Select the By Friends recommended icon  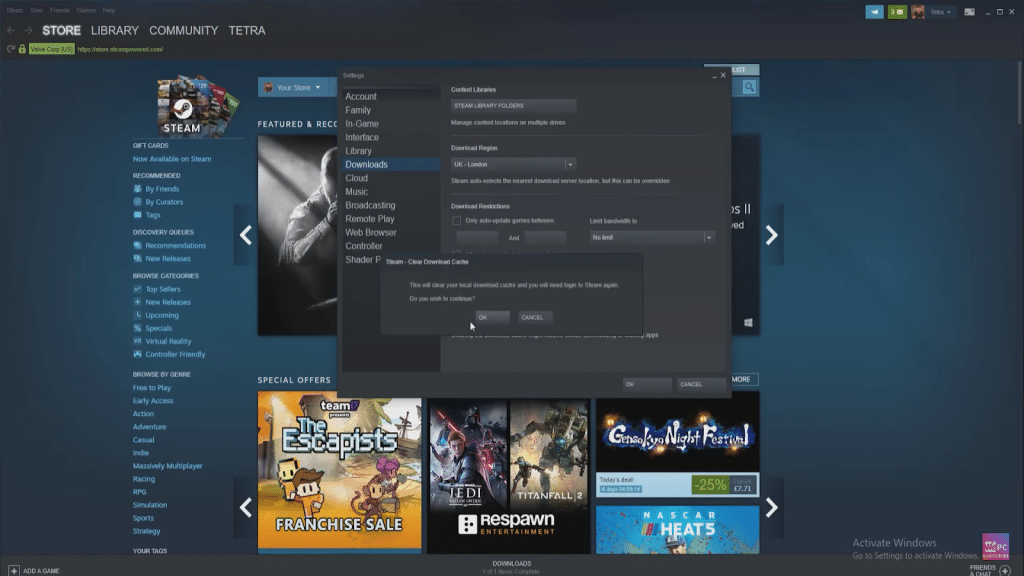[136, 189]
